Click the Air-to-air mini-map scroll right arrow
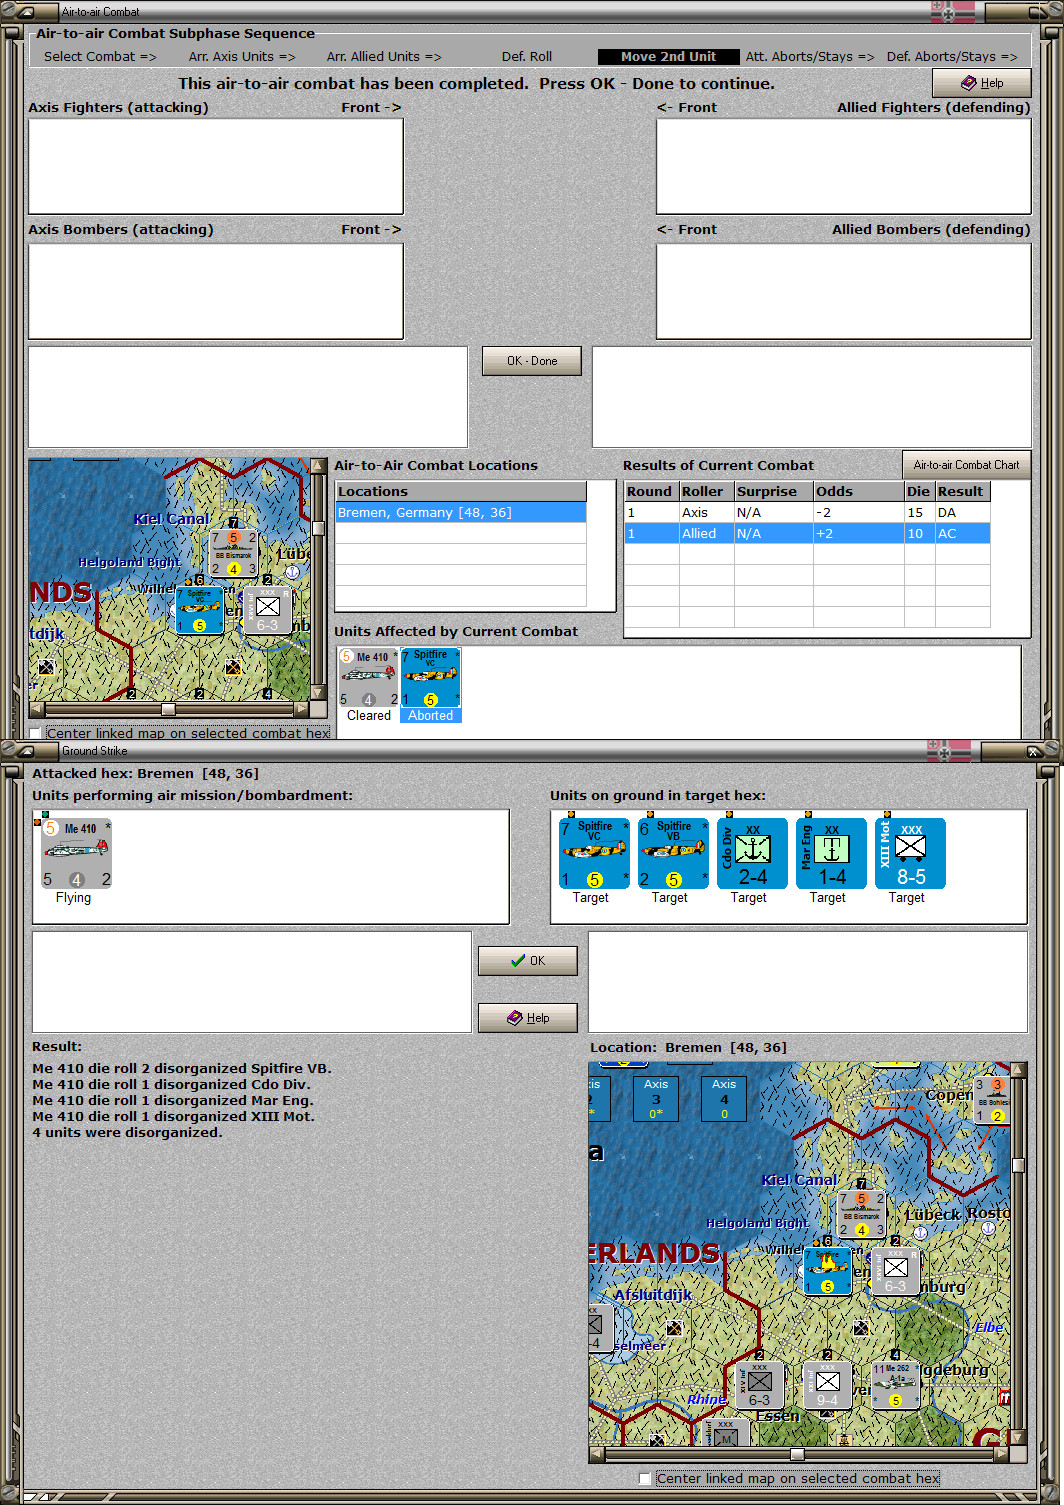This screenshot has width=1064, height=1505. 301,709
